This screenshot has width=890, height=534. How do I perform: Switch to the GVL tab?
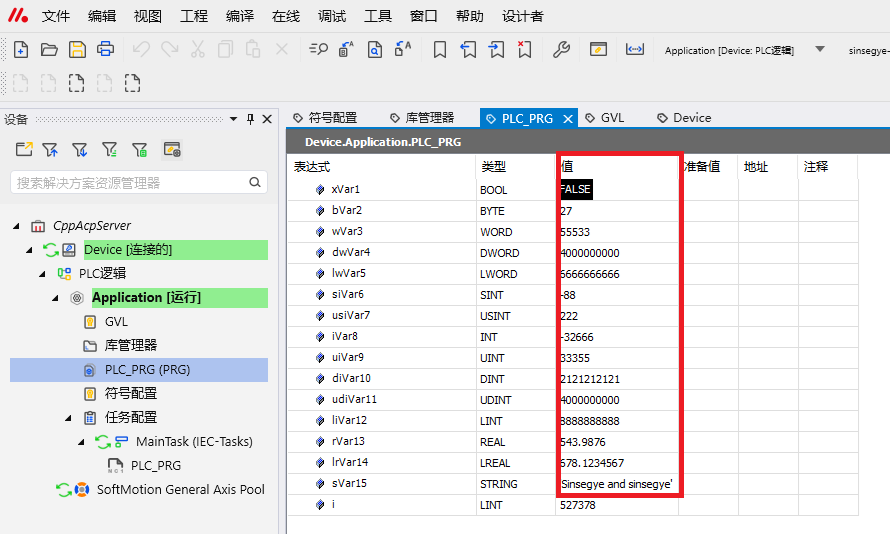pos(605,118)
